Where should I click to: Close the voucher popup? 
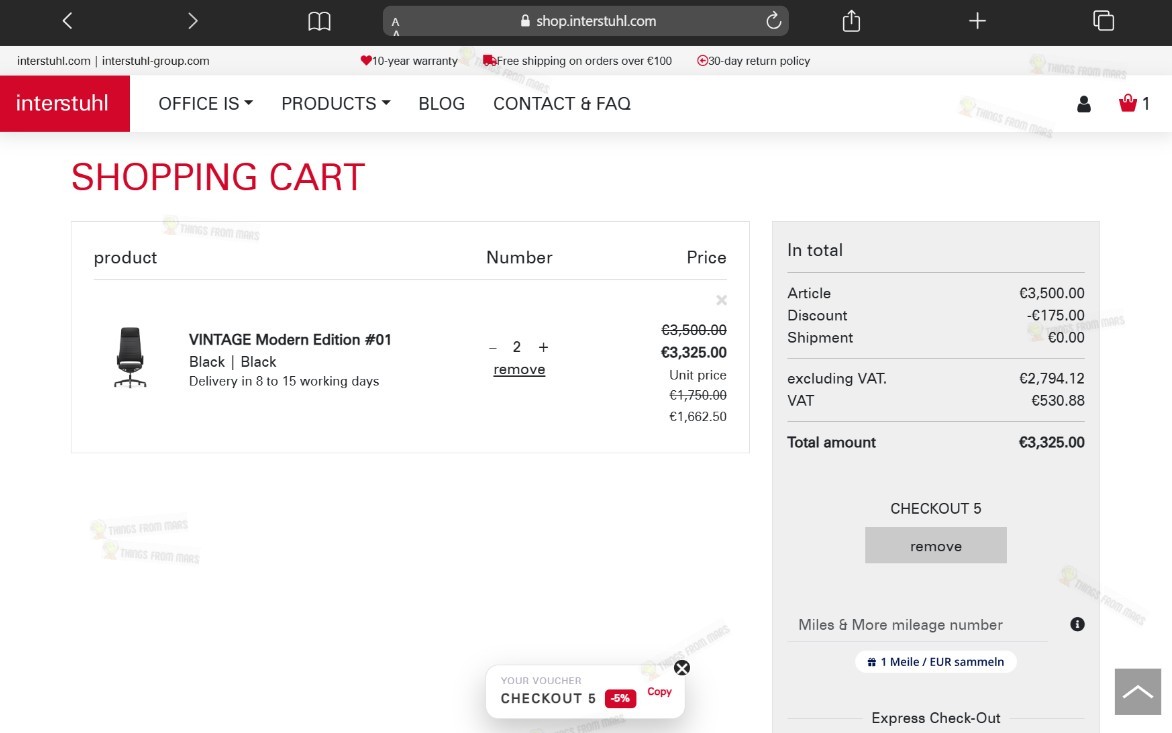[x=682, y=668]
